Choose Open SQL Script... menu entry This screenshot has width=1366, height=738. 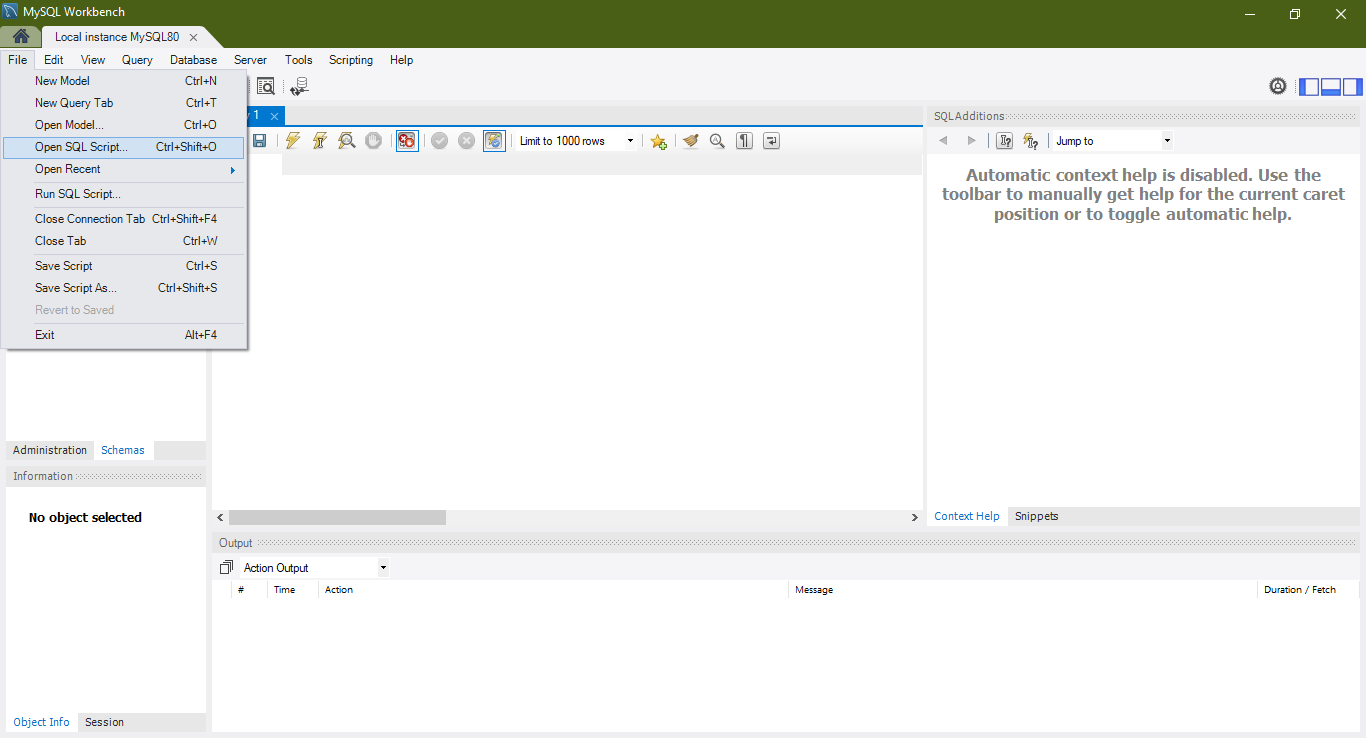pyautogui.click(x=124, y=147)
